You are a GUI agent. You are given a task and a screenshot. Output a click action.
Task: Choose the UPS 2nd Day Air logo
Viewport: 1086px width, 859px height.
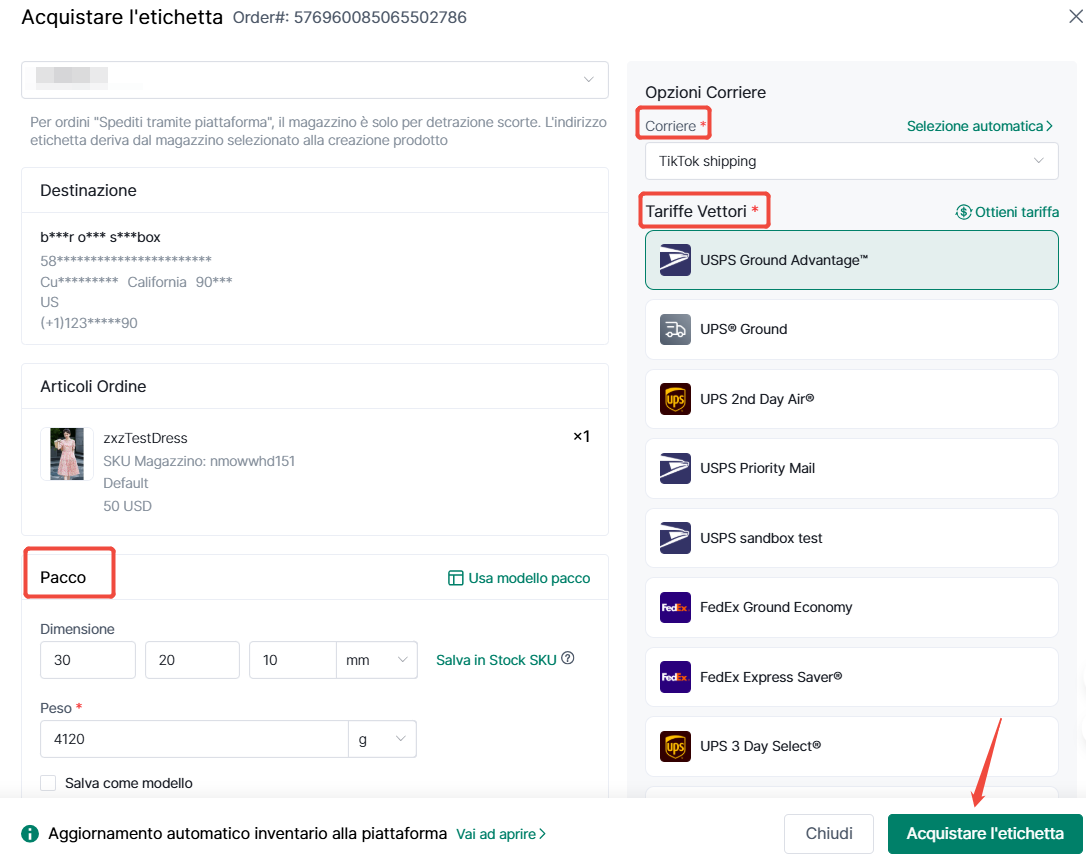point(675,399)
